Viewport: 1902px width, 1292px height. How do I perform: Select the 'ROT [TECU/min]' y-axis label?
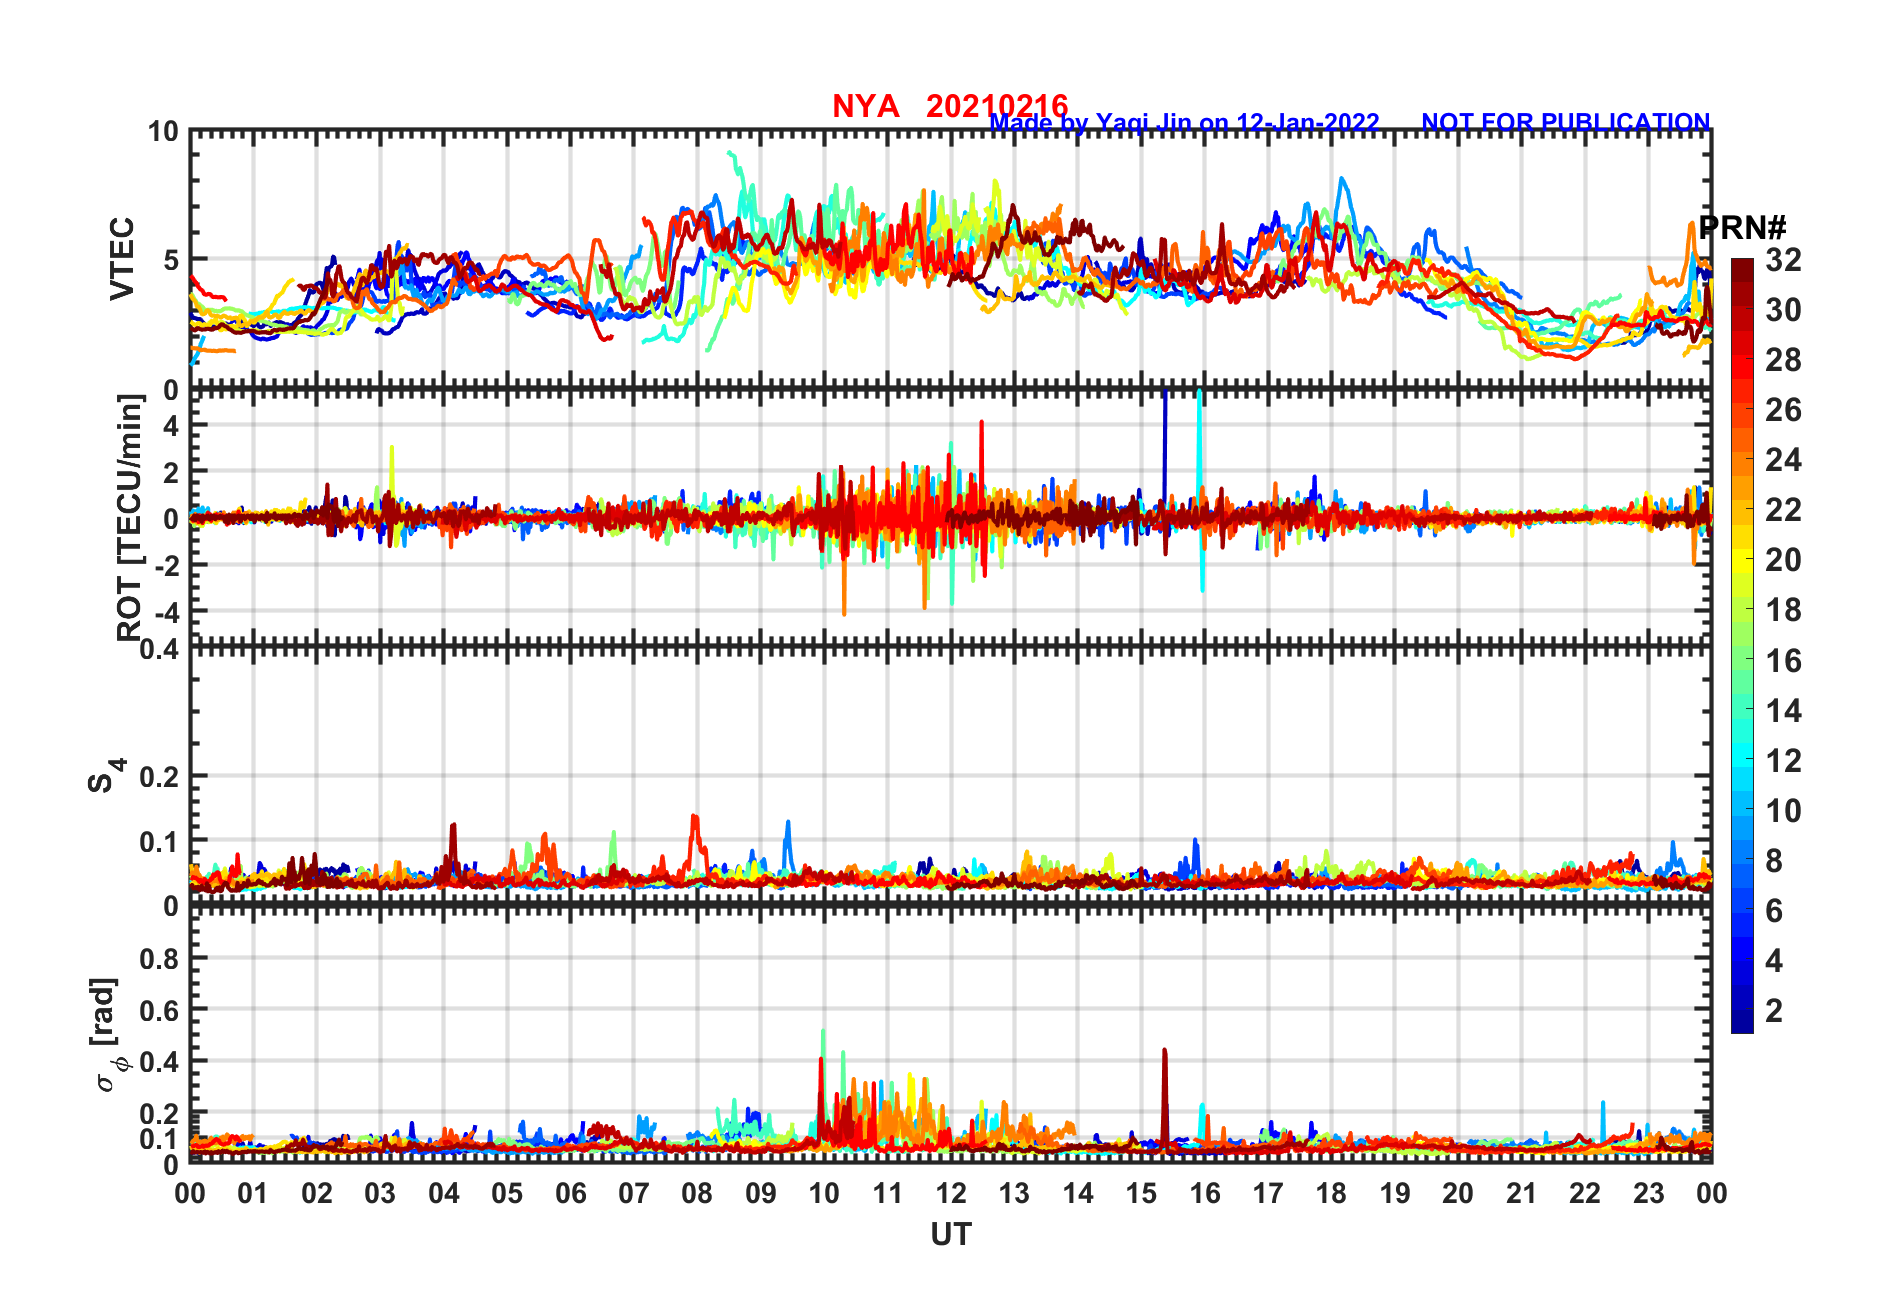pyautogui.click(x=130, y=517)
